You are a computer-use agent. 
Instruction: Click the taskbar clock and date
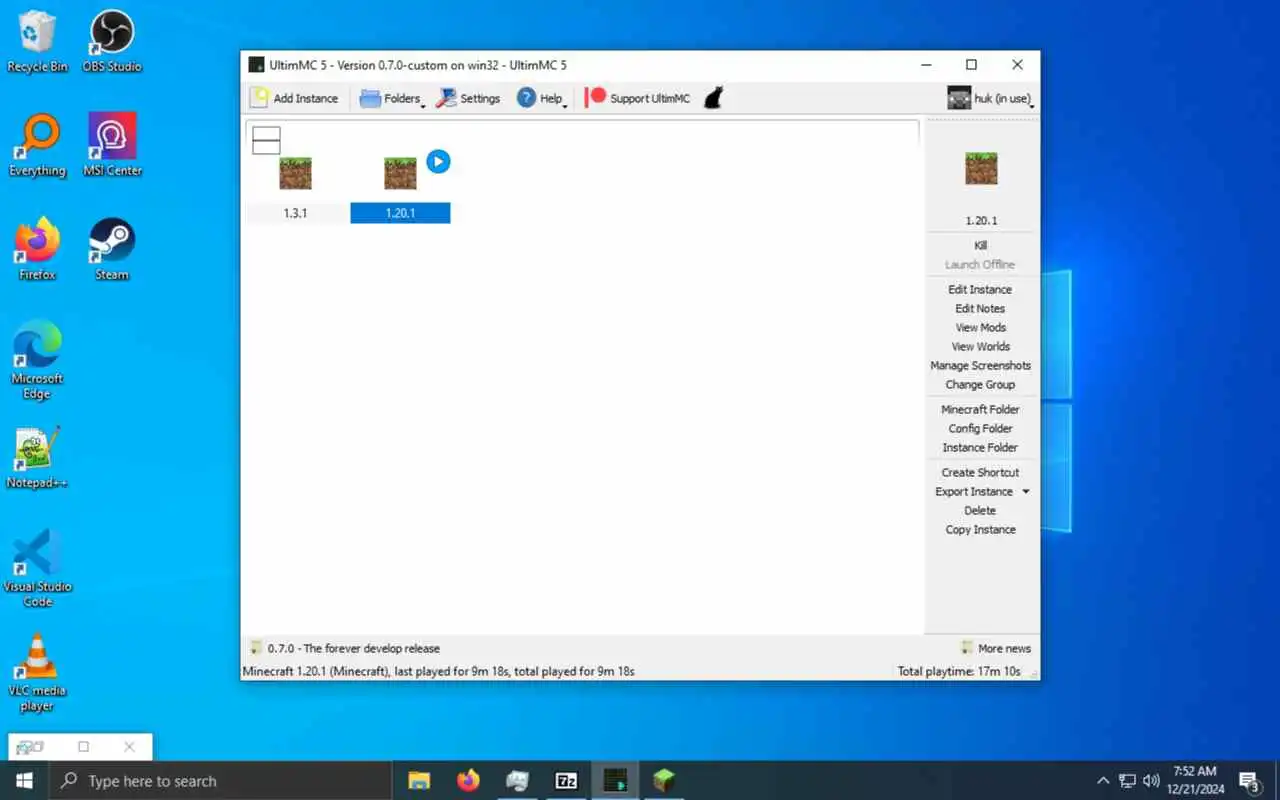1195,781
